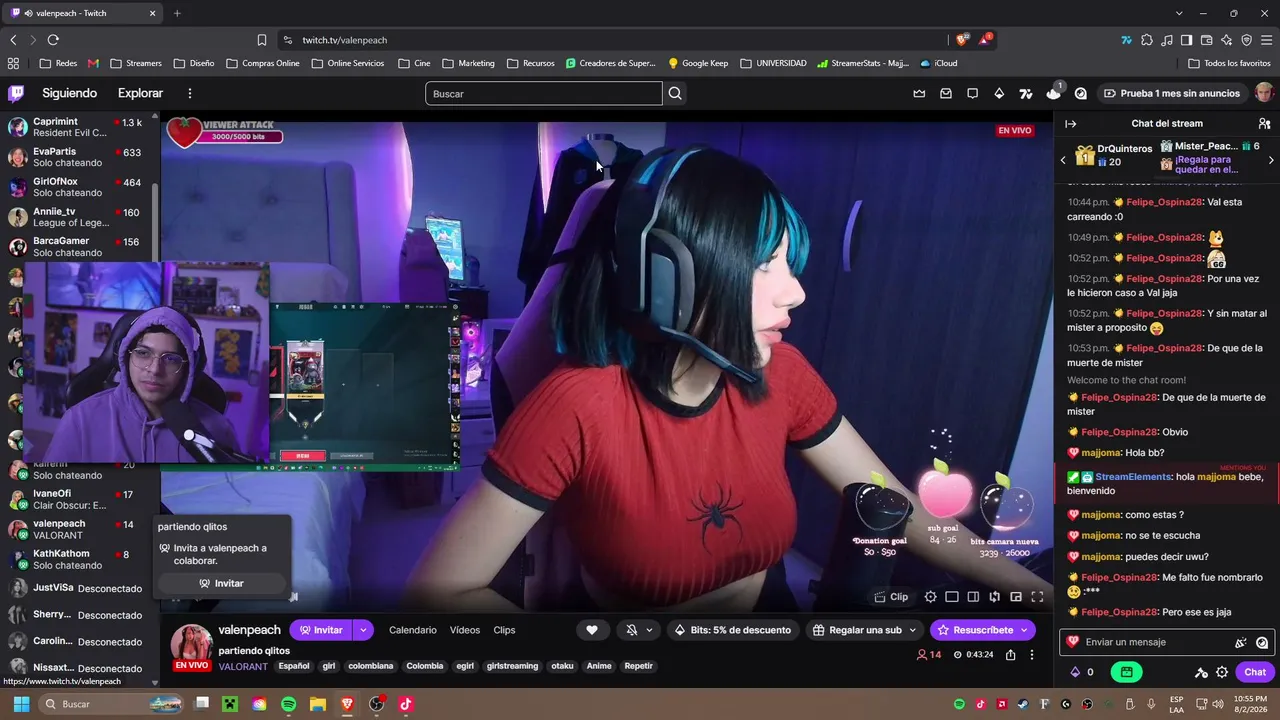Open the browser tab search chevron
The image size is (1280, 720).
click(x=1179, y=13)
